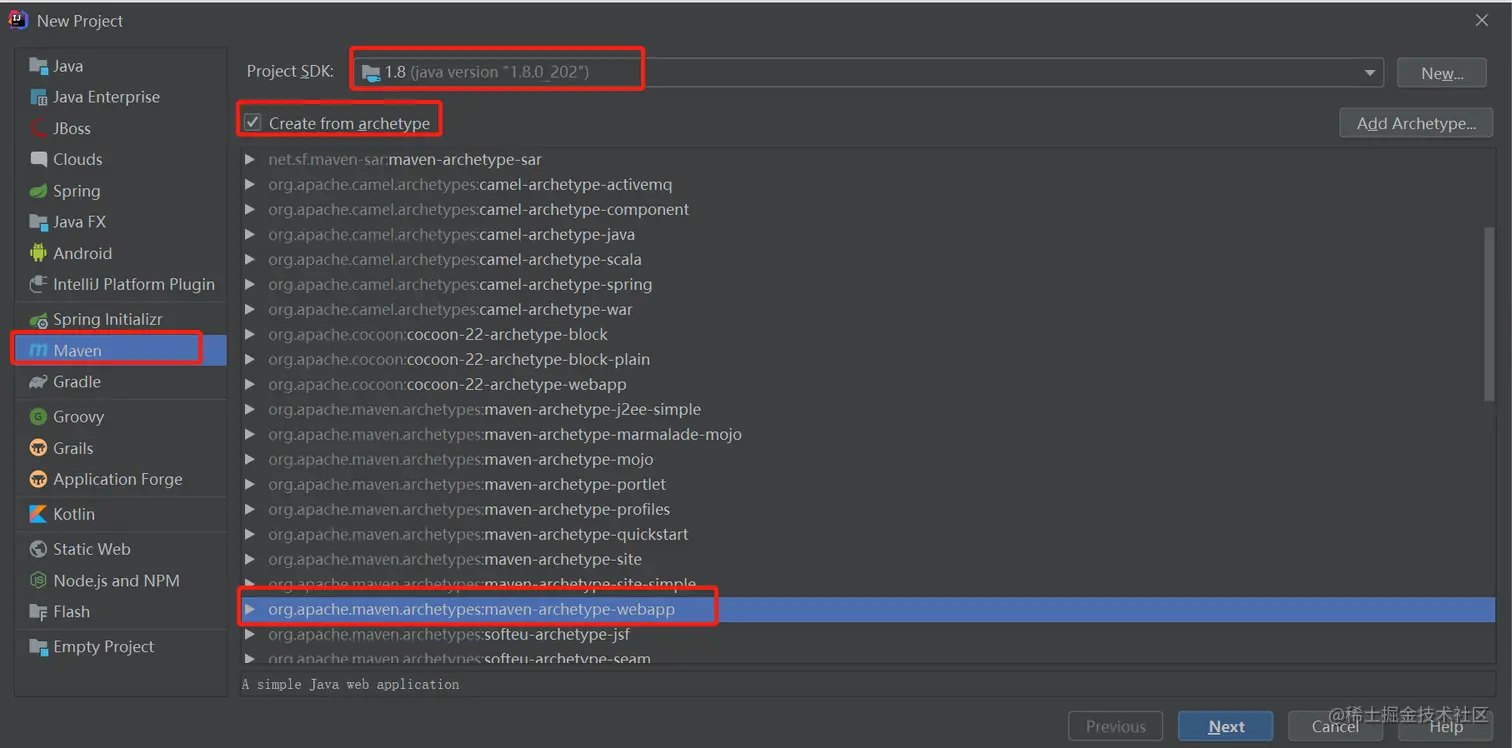
Task: Open Help from the dialog
Action: (1446, 727)
